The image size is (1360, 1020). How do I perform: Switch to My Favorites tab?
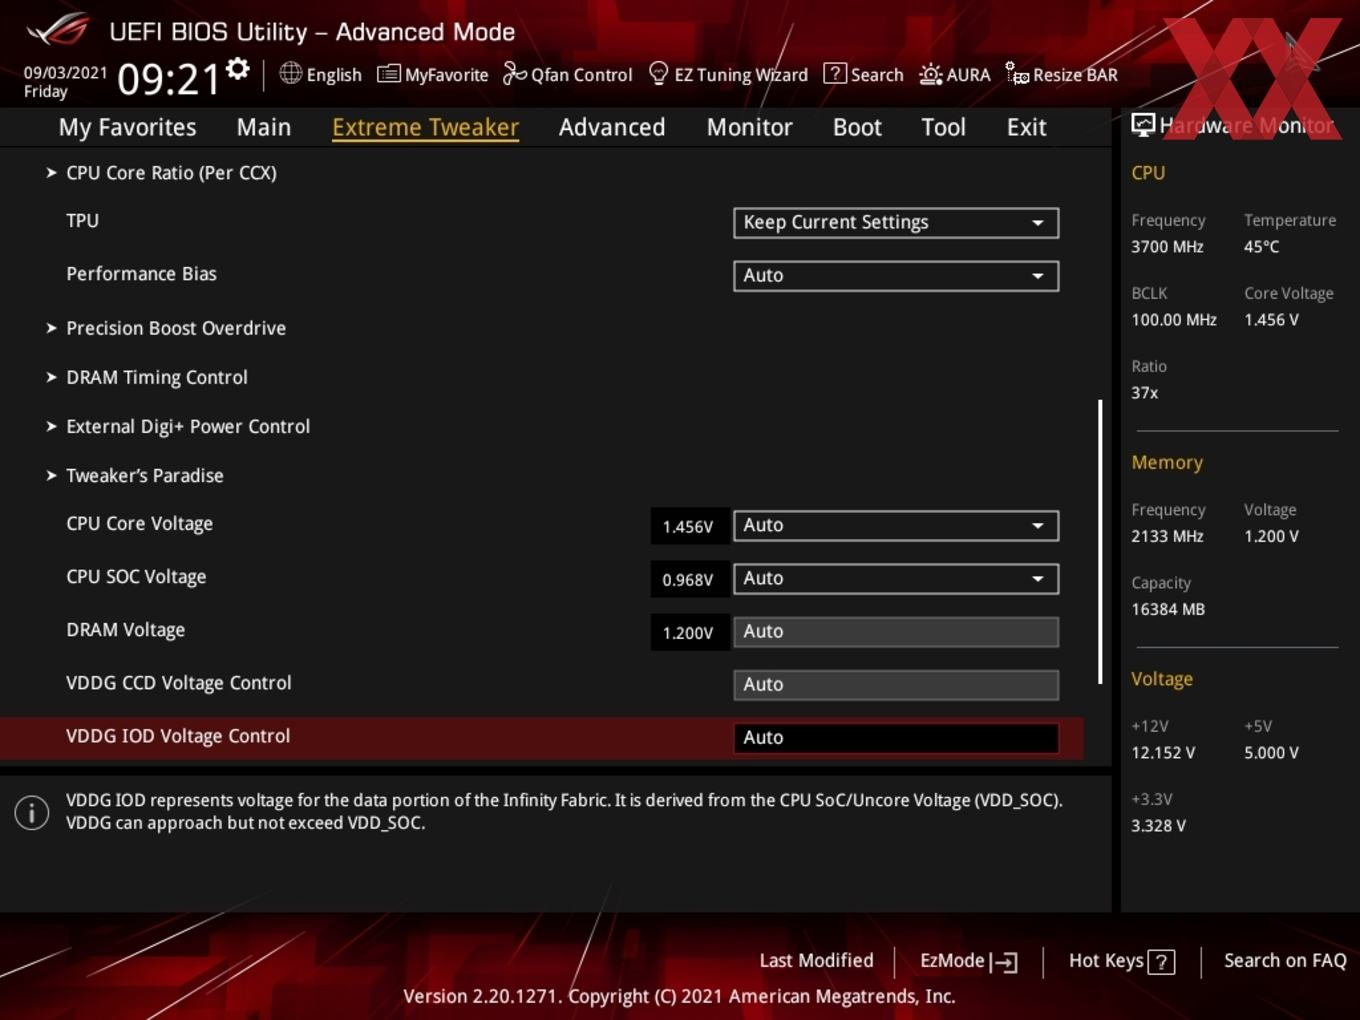[127, 127]
